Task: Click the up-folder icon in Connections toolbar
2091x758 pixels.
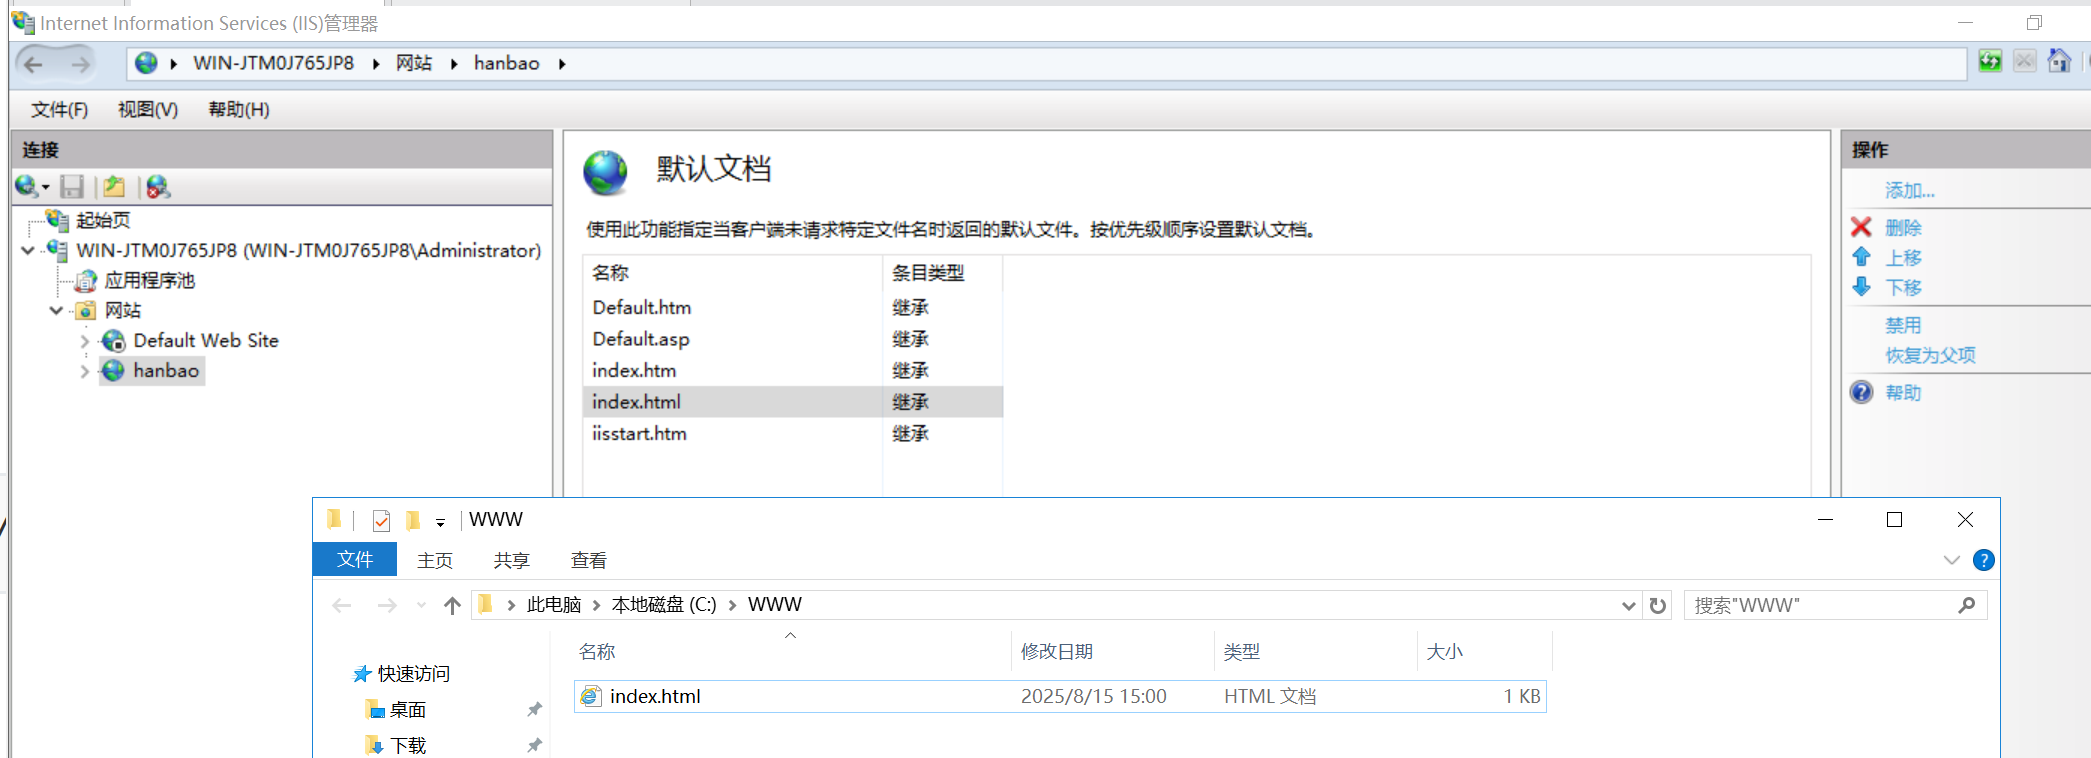Action: coord(114,186)
